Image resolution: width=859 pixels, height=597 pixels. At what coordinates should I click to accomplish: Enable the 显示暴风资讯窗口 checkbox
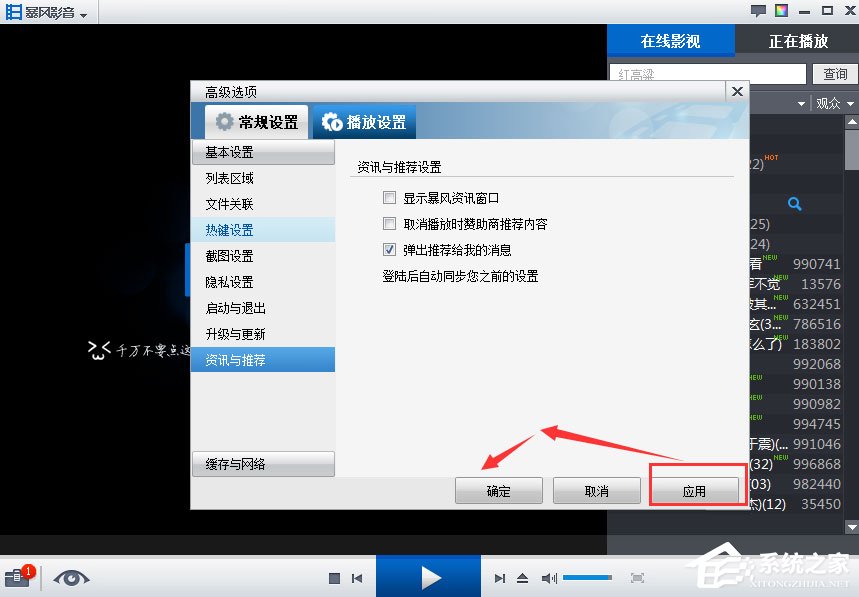[x=390, y=197]
